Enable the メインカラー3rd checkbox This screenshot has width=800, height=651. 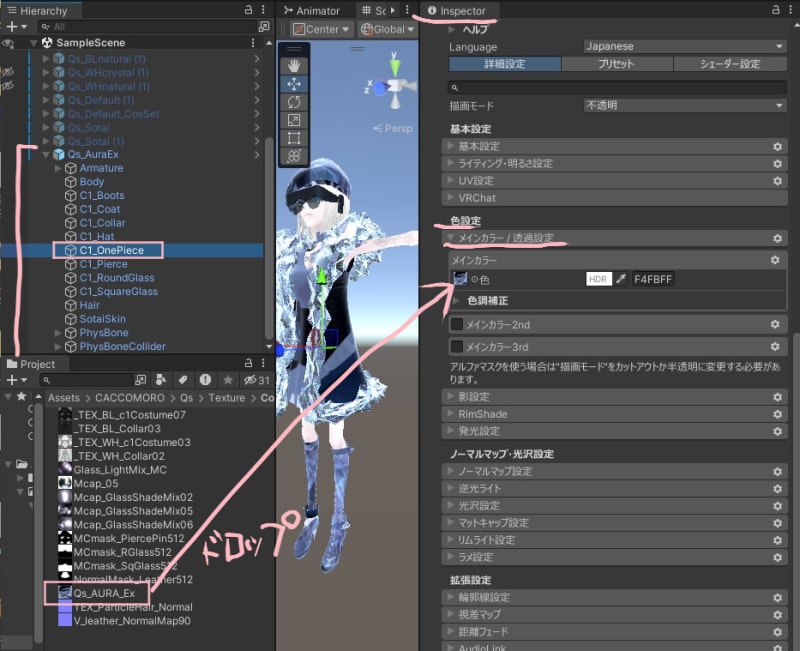pyautogui.click(x=457, y=346)
